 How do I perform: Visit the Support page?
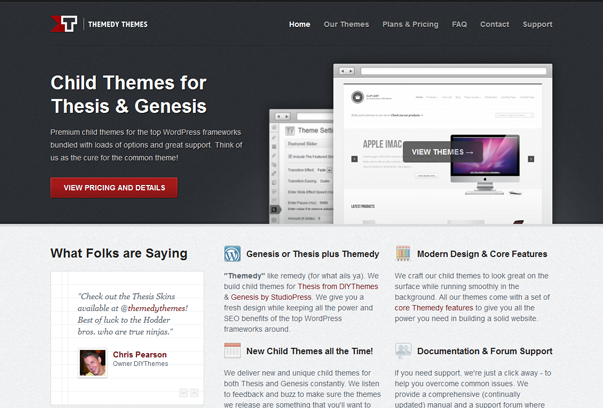coord(537,24)
